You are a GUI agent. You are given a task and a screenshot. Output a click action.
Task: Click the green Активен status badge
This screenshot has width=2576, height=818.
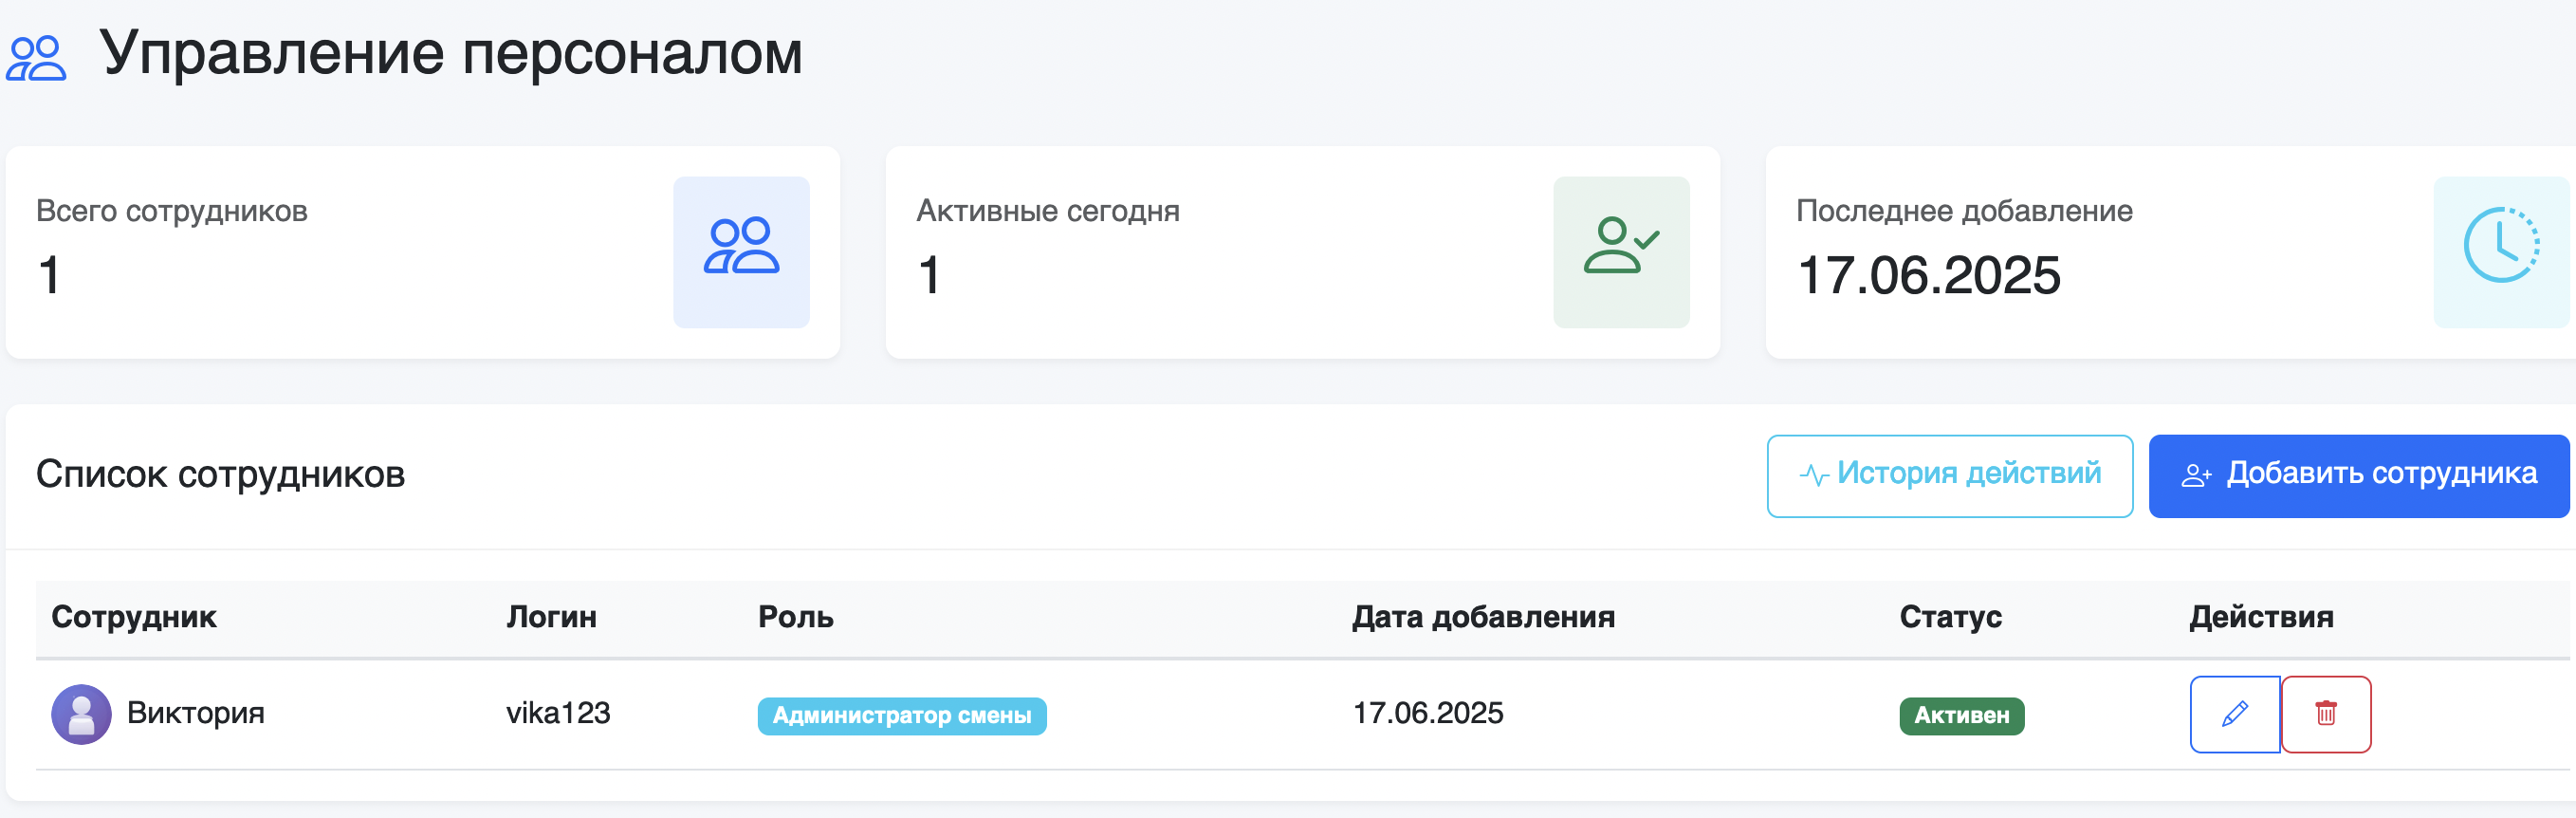[1961, 716]
